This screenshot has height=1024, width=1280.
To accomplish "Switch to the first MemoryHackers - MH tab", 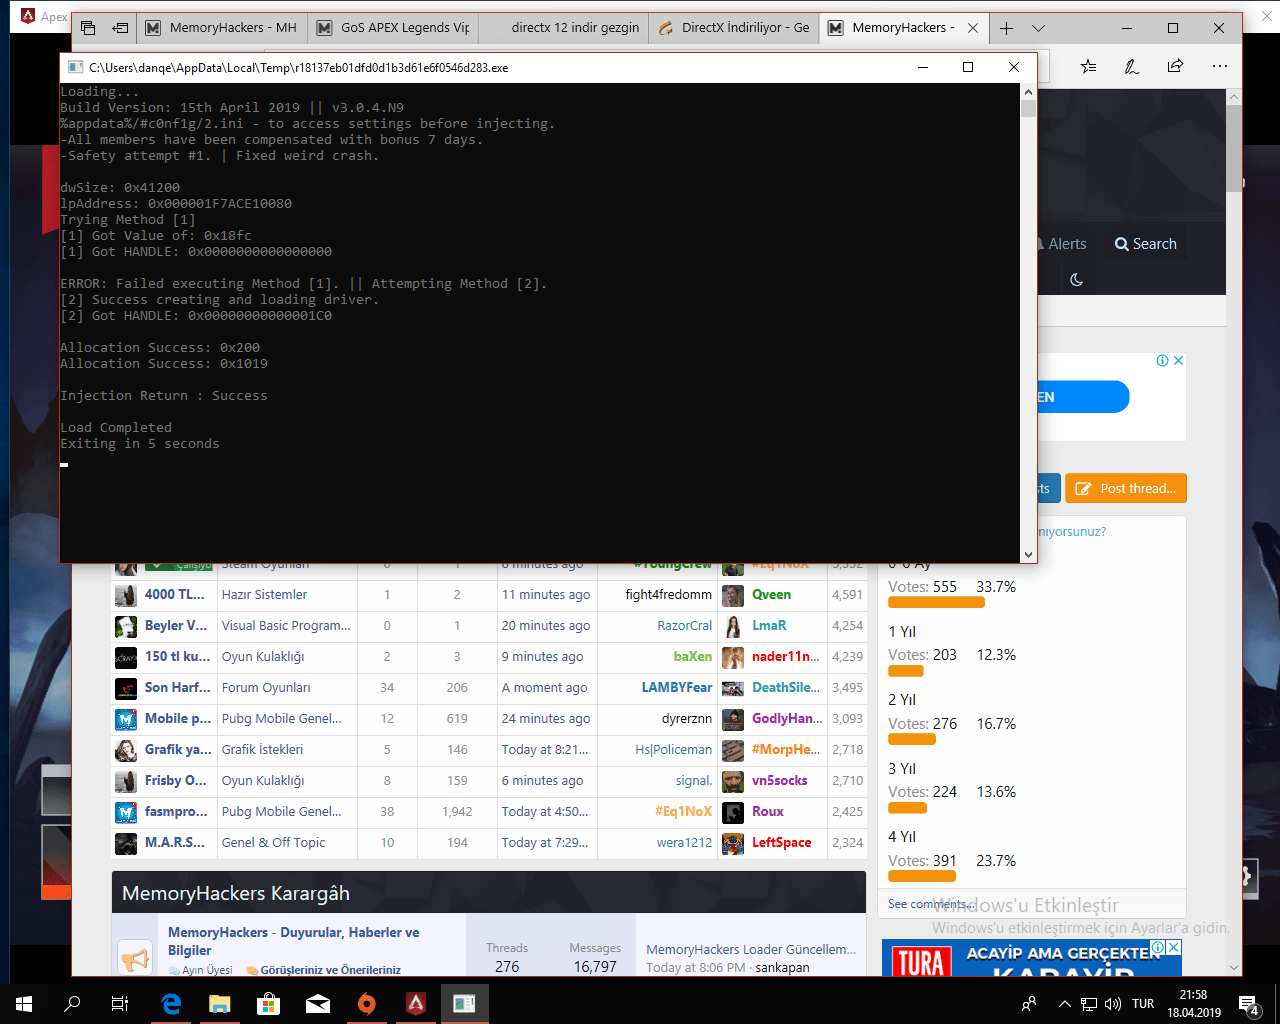I will 221,28.
